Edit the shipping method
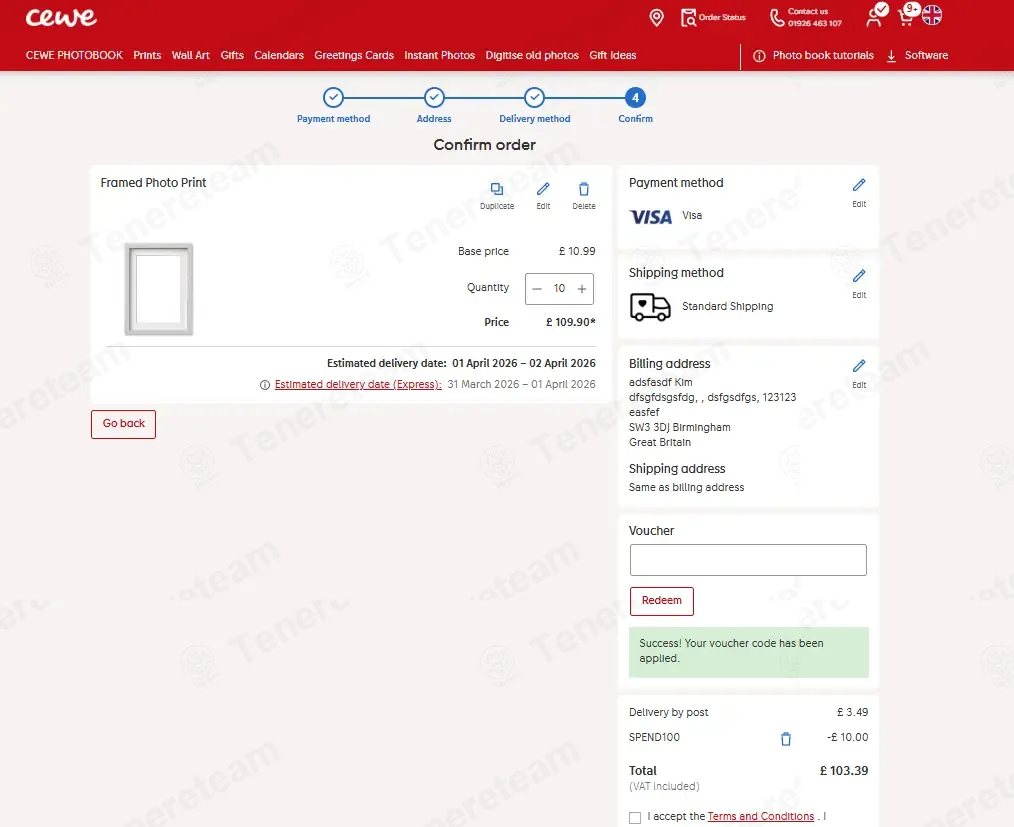 tap(859, 283)
